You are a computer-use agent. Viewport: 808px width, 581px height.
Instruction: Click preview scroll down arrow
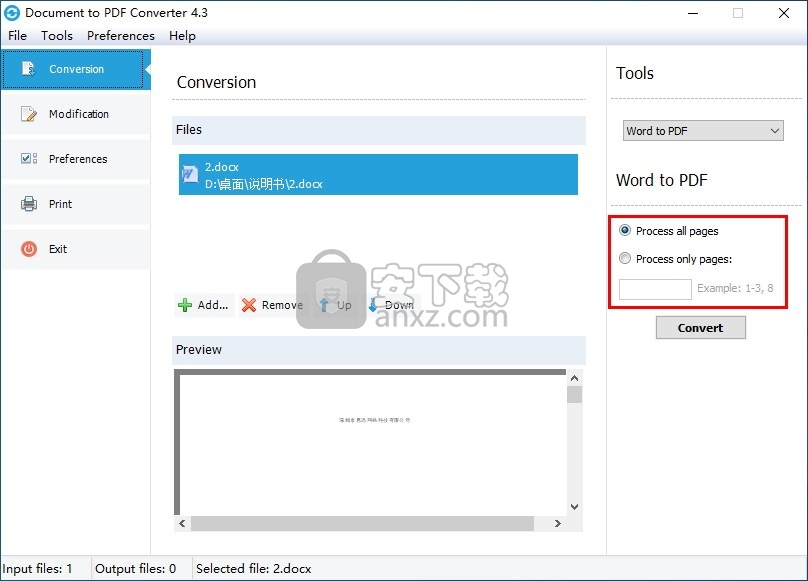click(x=575, y=507)
